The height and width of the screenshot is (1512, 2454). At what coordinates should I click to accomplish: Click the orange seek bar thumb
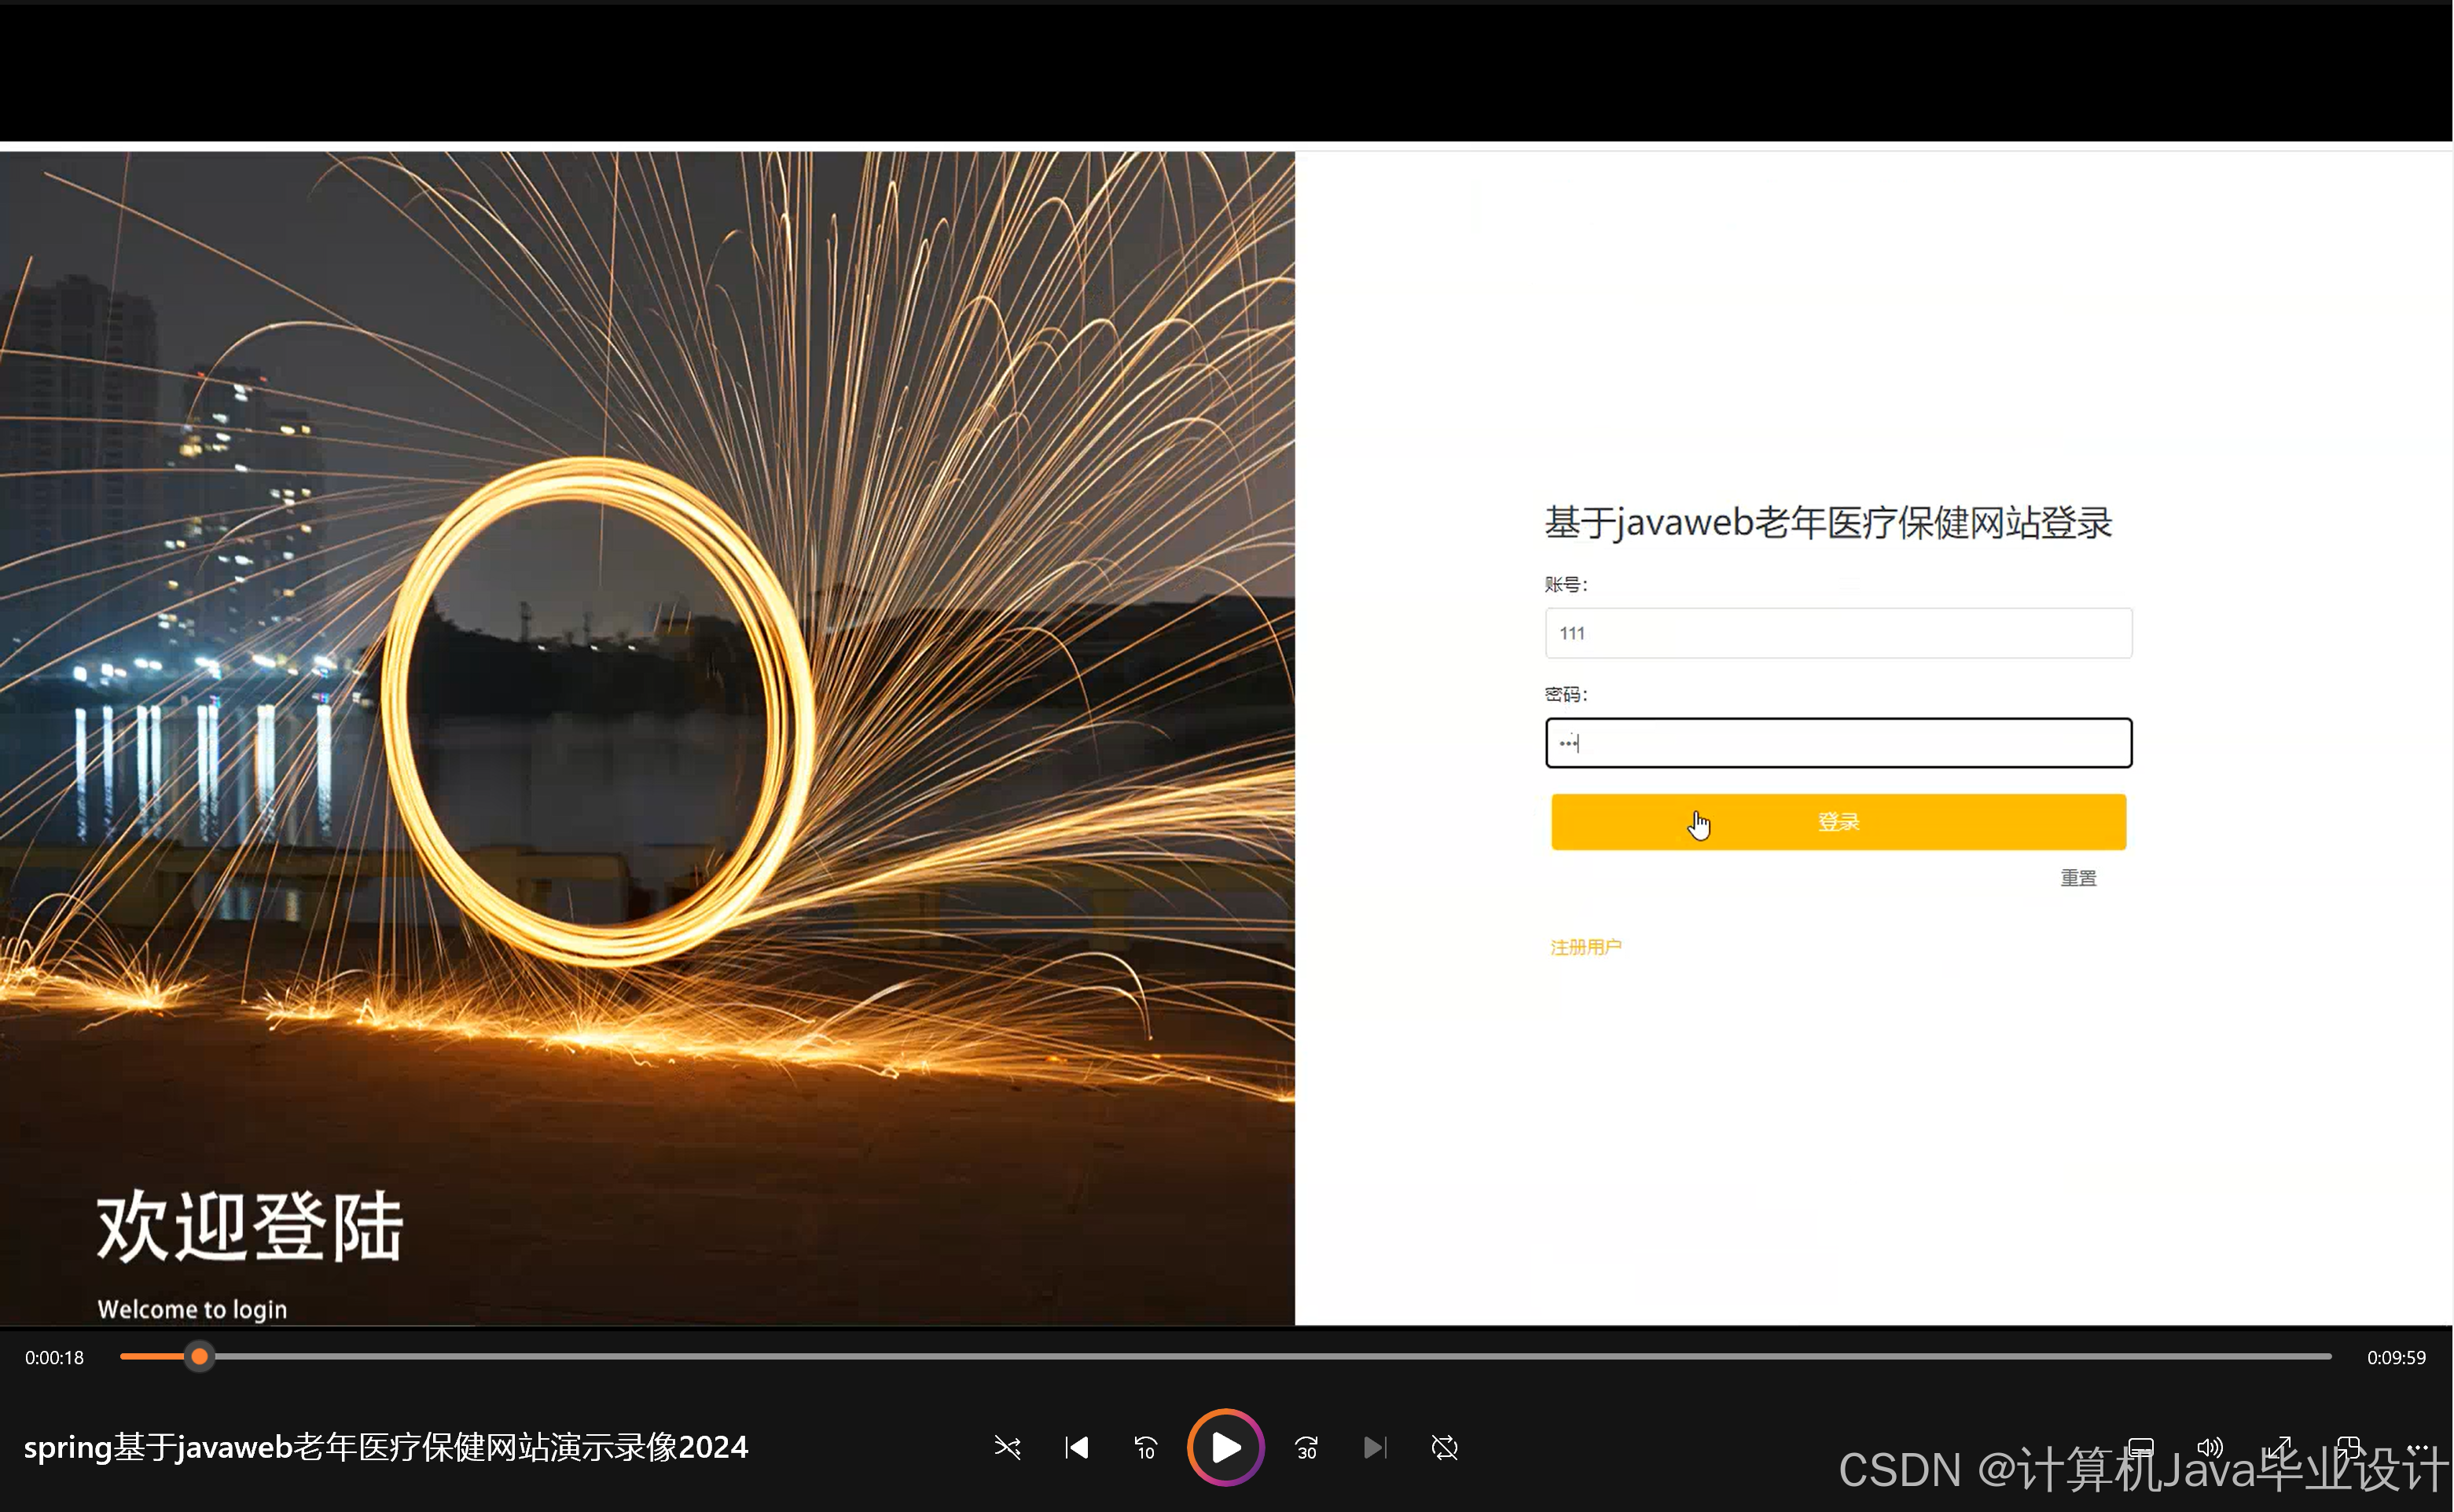(199, 1356)
